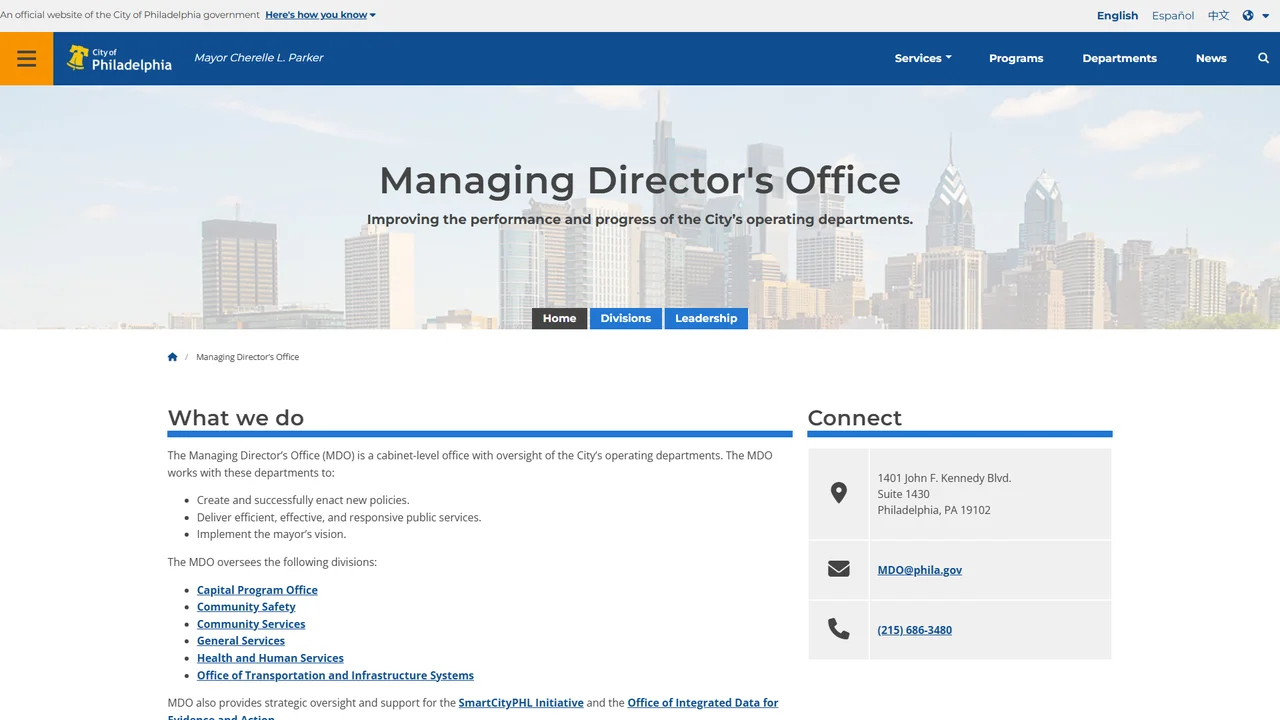Click the "What we do" heading
Viewport: 1280px width, 720px height.
pyautogui.click(x=236, y=418)
